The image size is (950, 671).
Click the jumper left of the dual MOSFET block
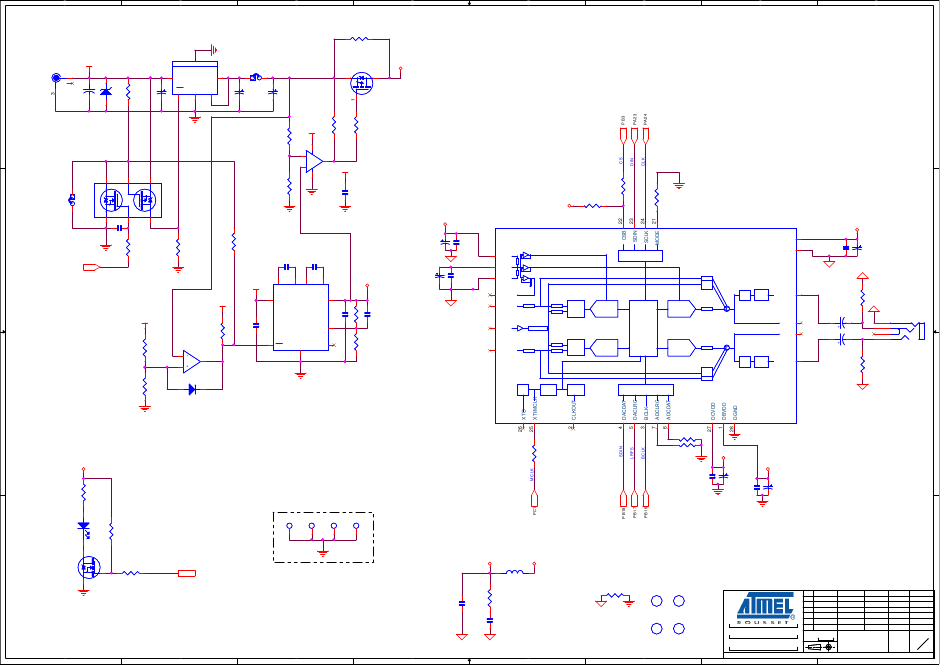(72, 199)
